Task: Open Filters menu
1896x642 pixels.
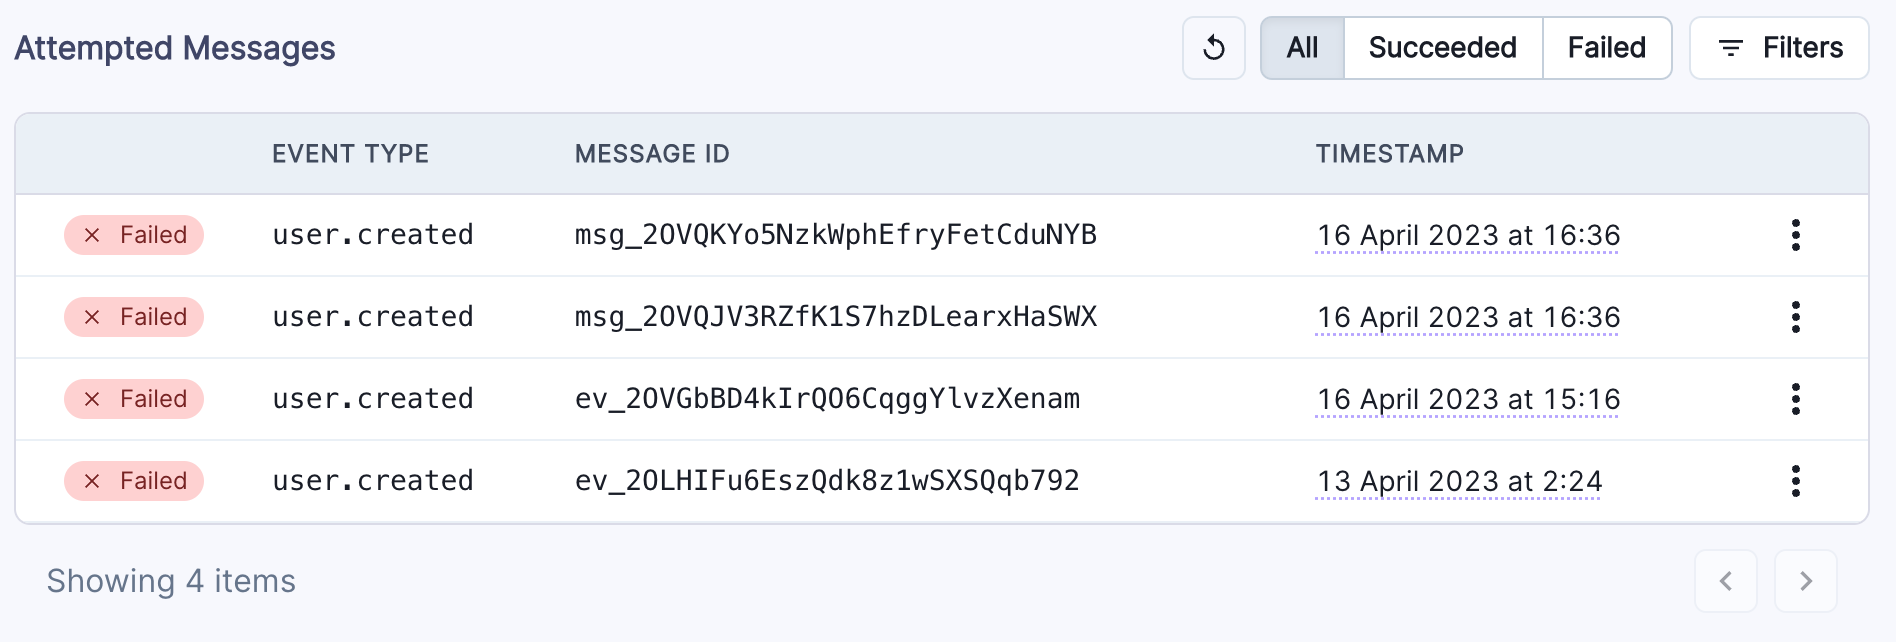Action: coord(1779,48)
